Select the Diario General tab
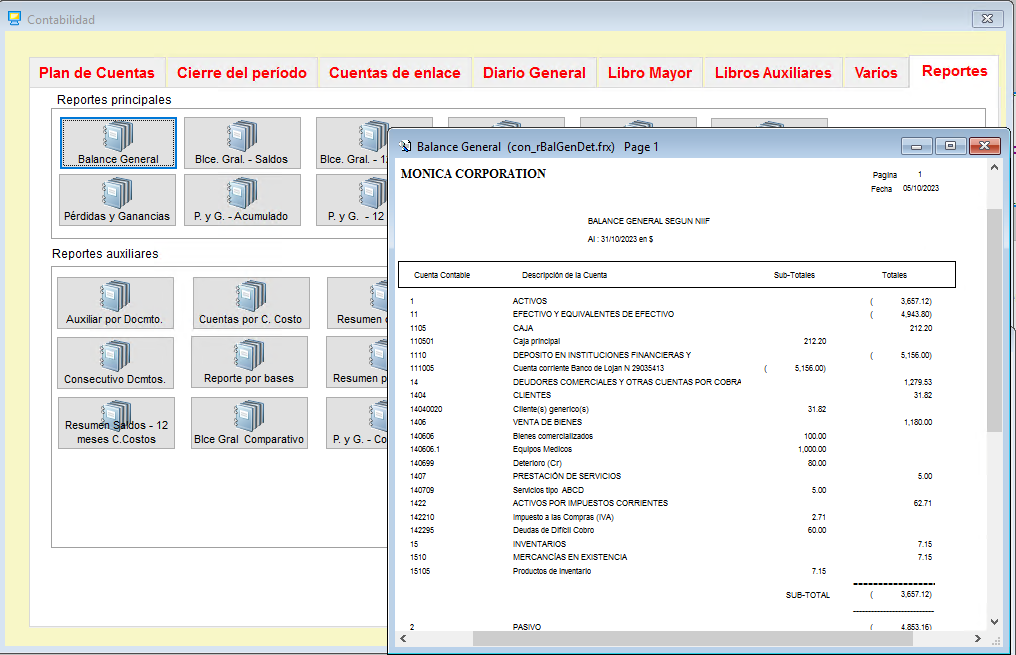Screen dimensions: 1016x655 click(x=534, y=73)
